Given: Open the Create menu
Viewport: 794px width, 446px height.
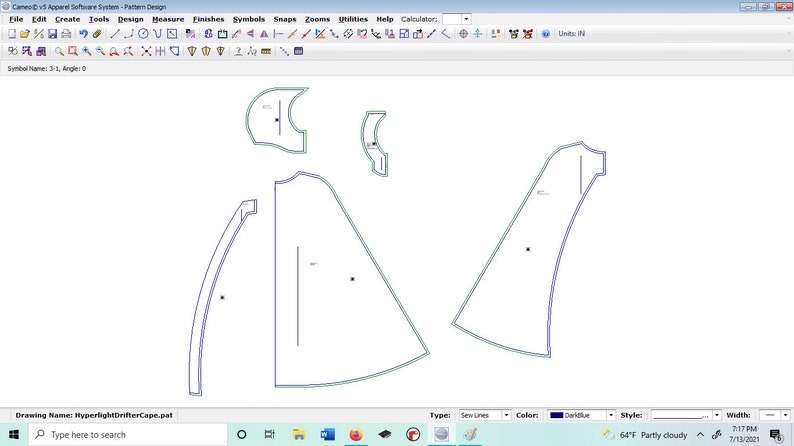Looking at the screenshot, I should pyautogui.click(x=67, y=19).
